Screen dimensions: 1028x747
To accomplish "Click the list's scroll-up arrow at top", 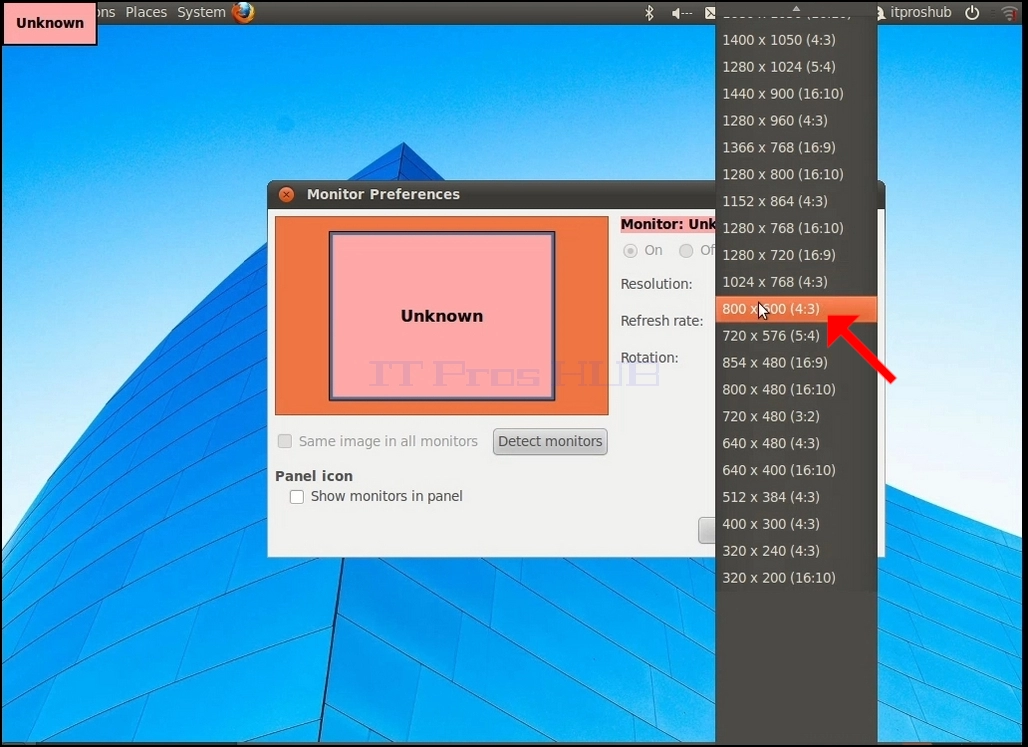I will pos(796,8).
